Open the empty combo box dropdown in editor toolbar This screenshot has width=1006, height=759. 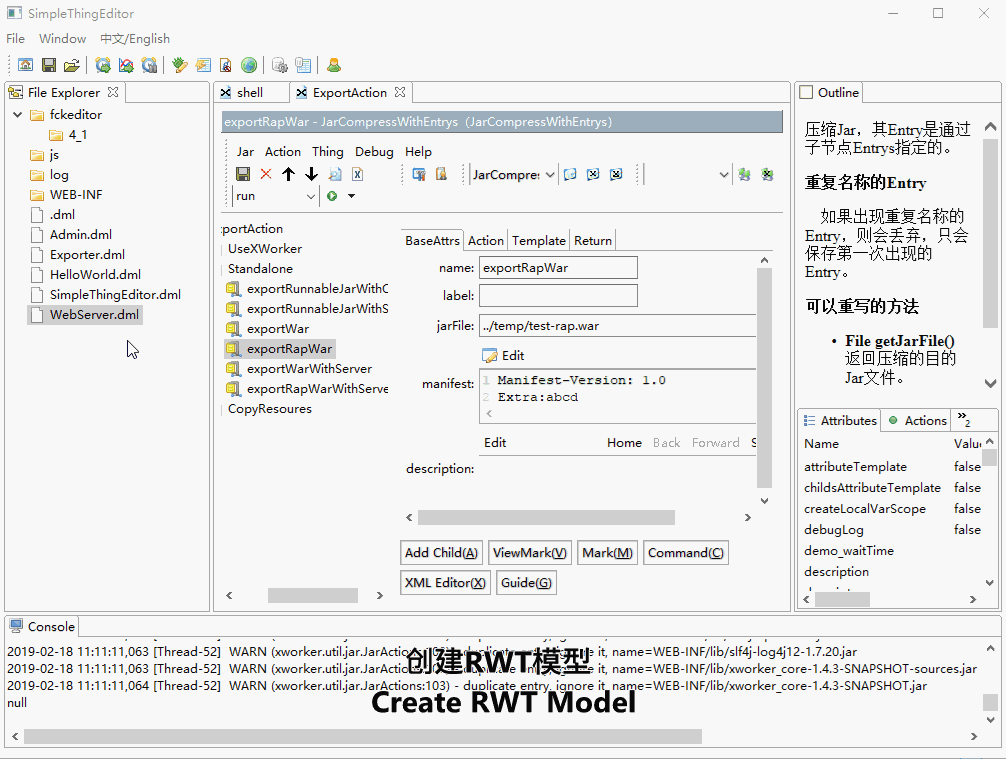[724, 175]
